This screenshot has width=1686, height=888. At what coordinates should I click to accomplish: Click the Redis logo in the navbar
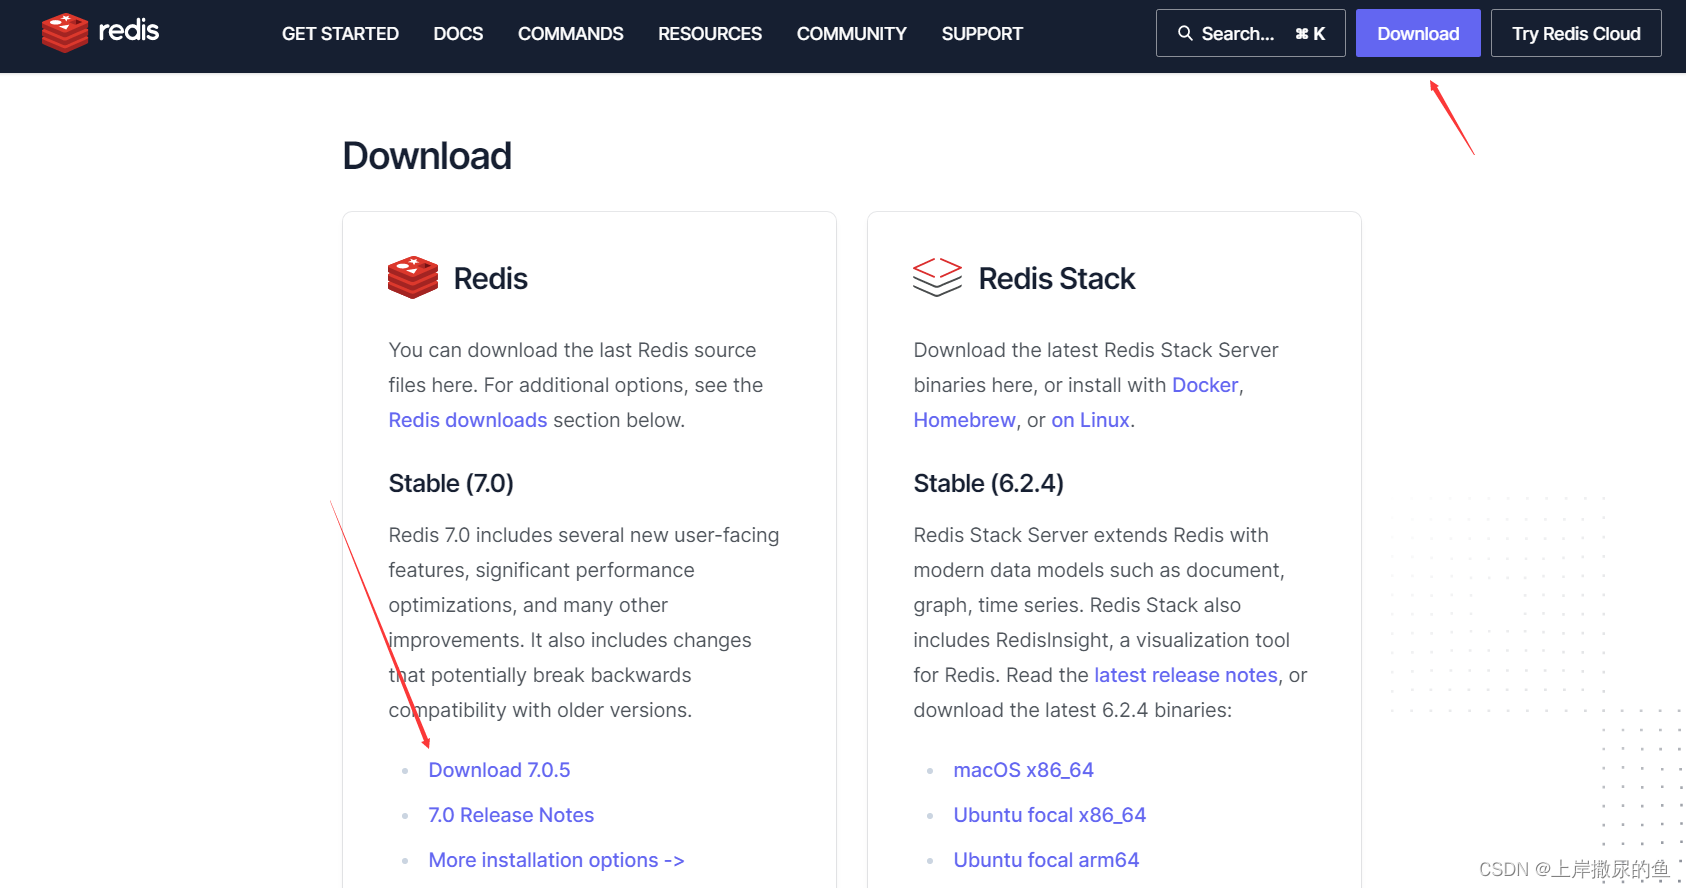coord(100,33)
